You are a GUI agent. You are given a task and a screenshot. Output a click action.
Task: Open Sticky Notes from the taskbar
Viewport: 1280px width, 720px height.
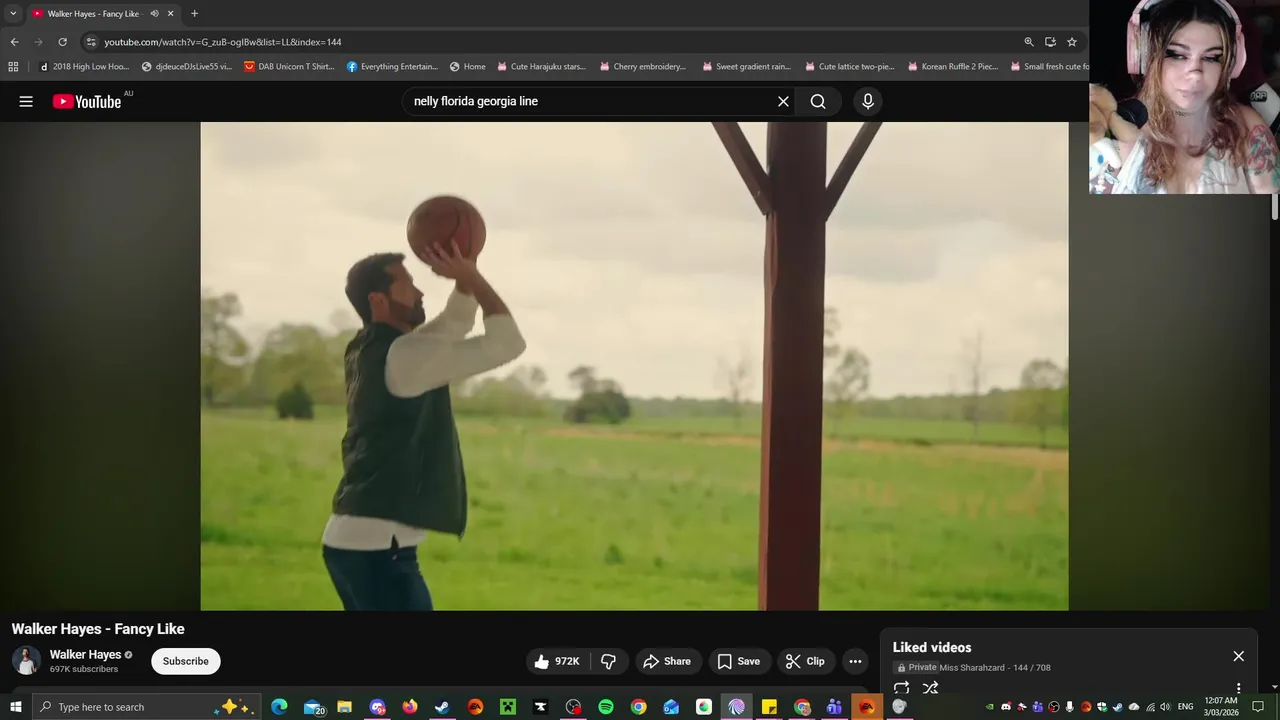coord(769,707)
